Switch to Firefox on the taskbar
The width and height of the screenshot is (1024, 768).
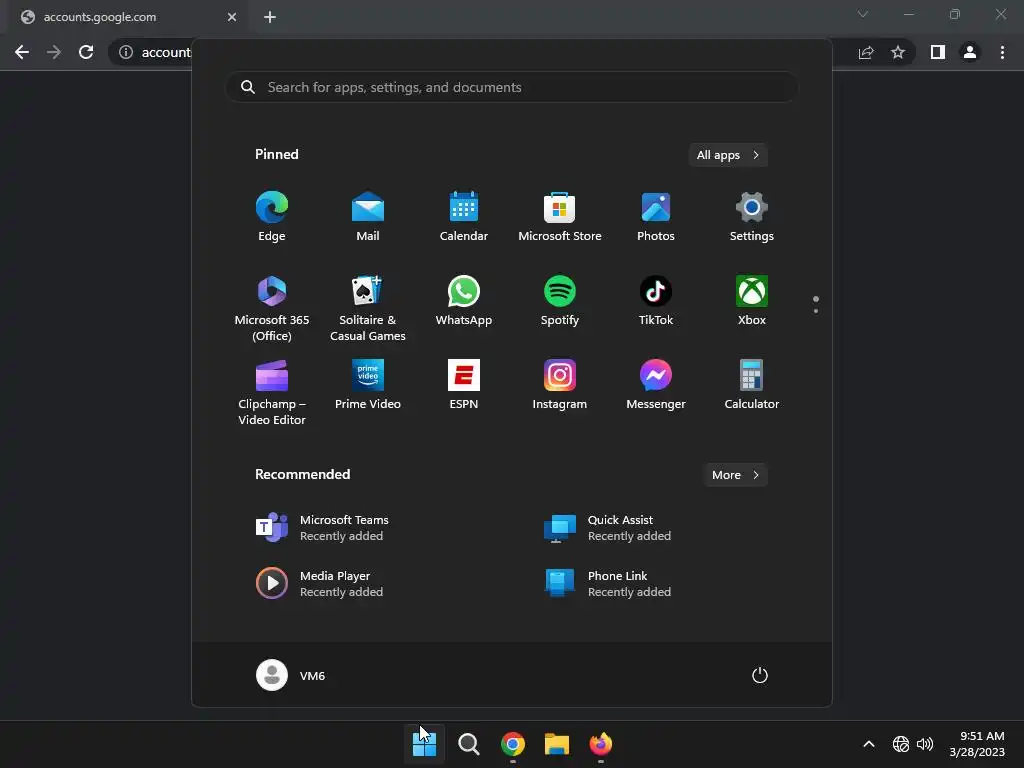pos(601,744)
